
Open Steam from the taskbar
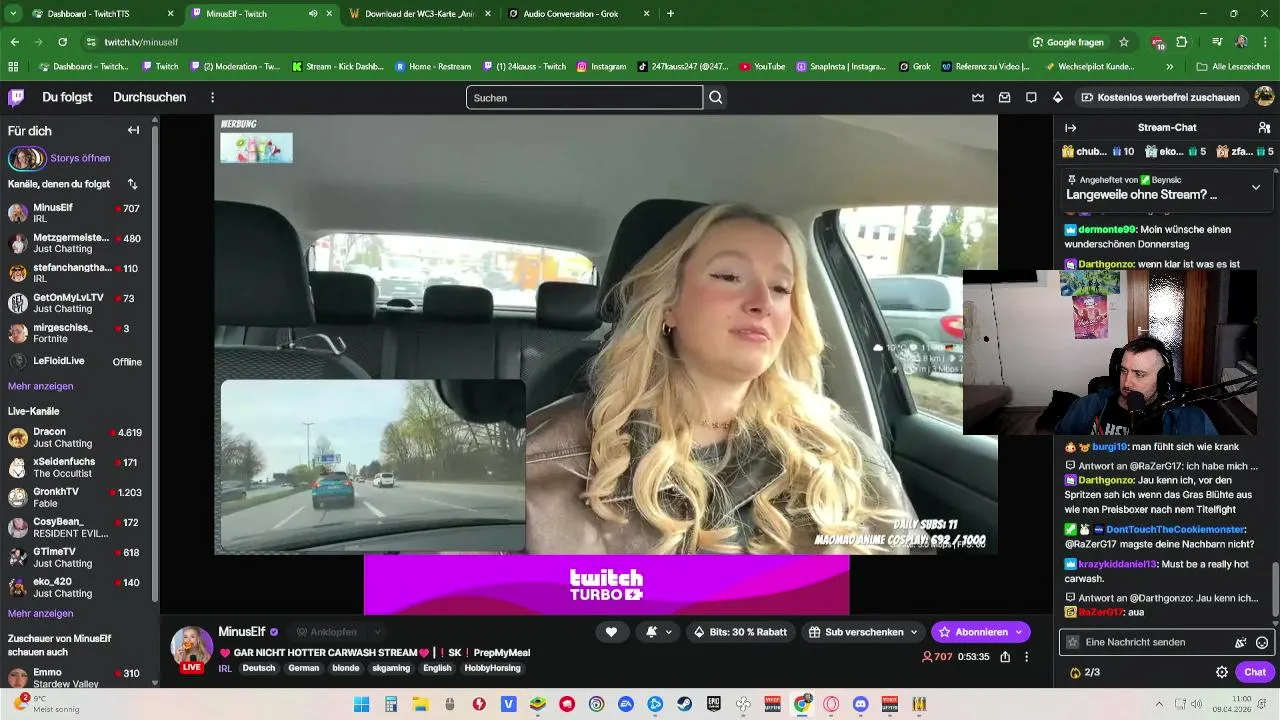click(685, 704)
